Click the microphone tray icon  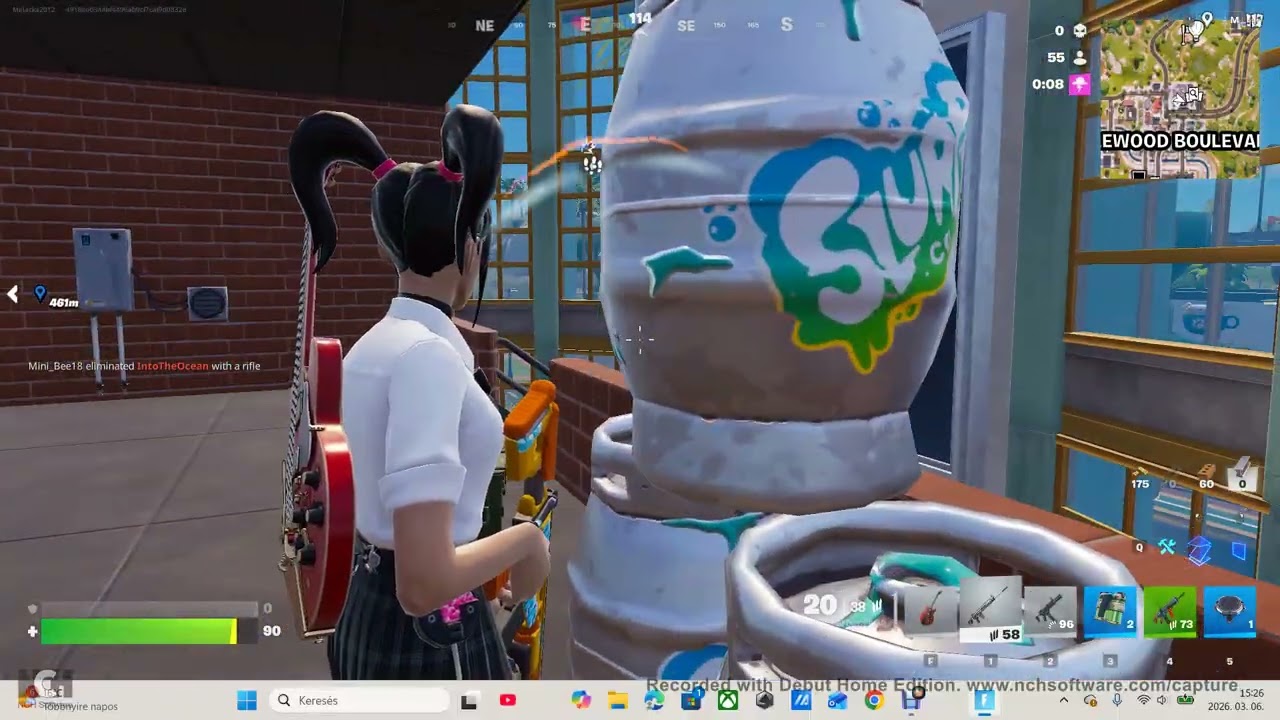pyautogui.click(x=1117, y=701)
